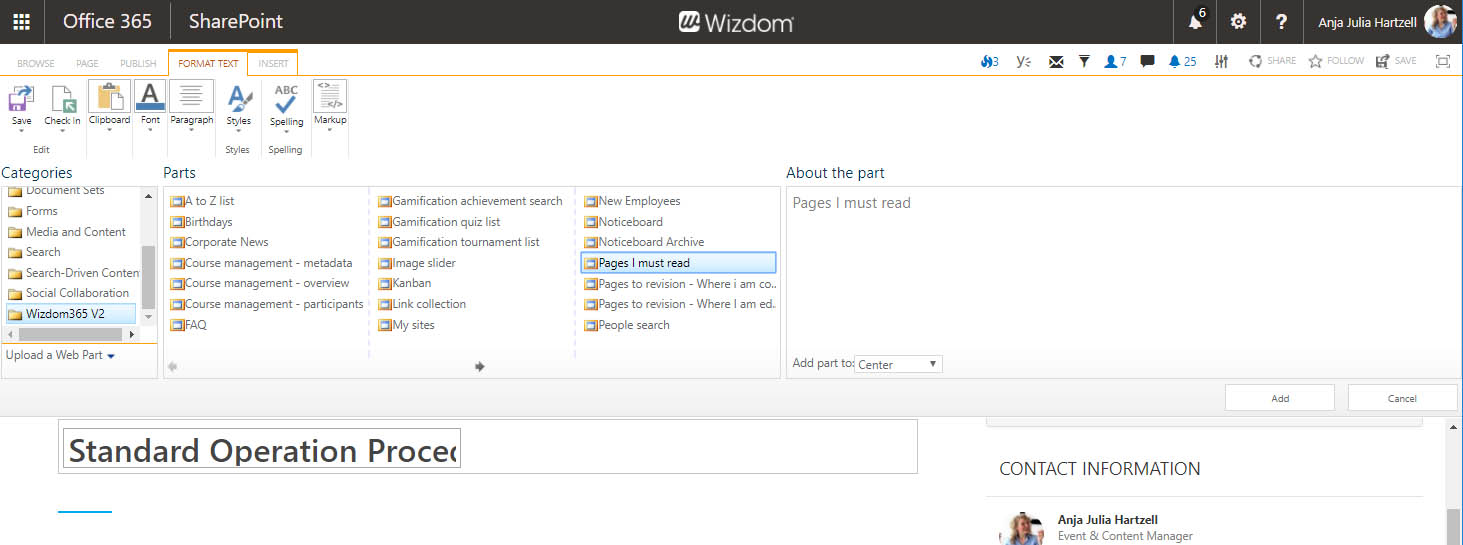The width and height of the screenshot is (1463, 545).
Task: Open the sliders settings icon
Action: coord(1221,61)
